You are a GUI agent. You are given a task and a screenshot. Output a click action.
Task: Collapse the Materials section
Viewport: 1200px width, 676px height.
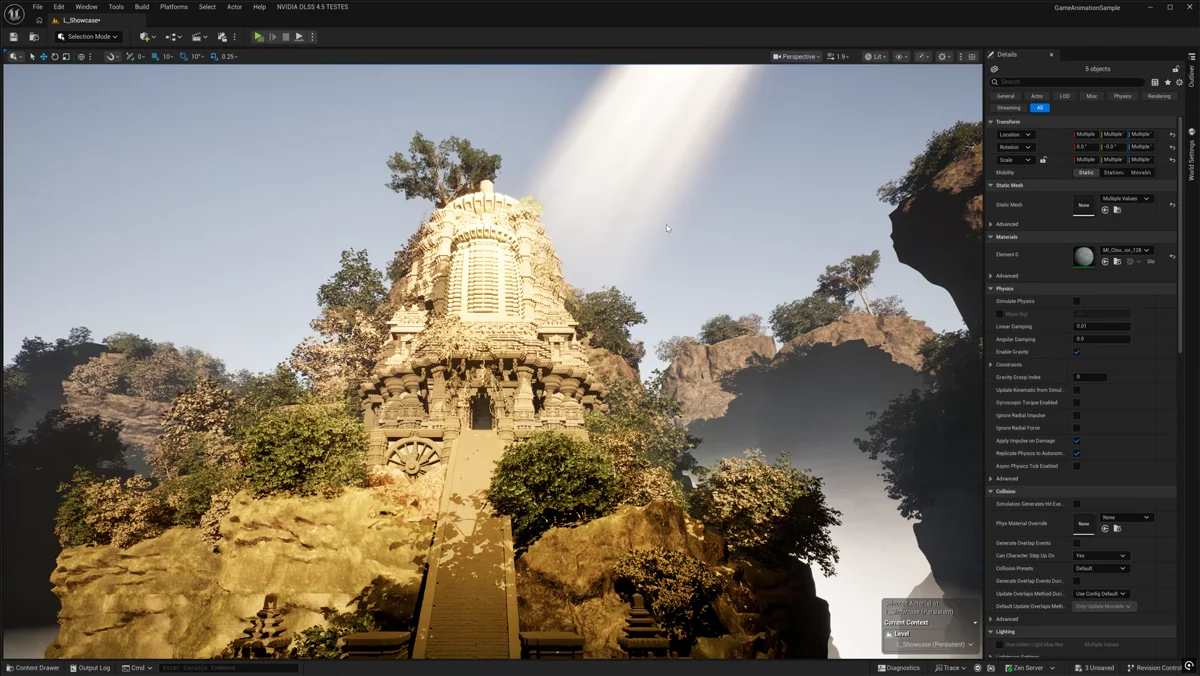pos(991,237)
